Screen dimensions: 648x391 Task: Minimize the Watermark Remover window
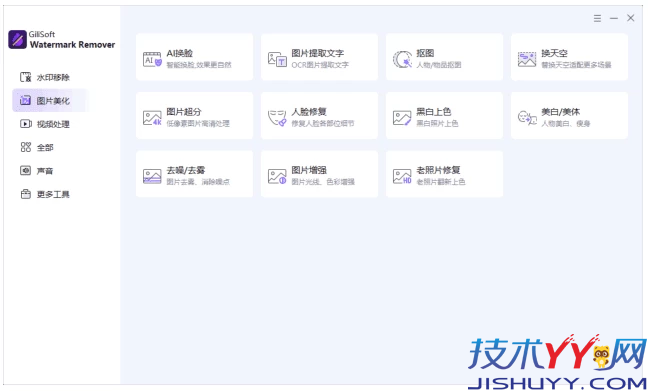tap(614, 18)
